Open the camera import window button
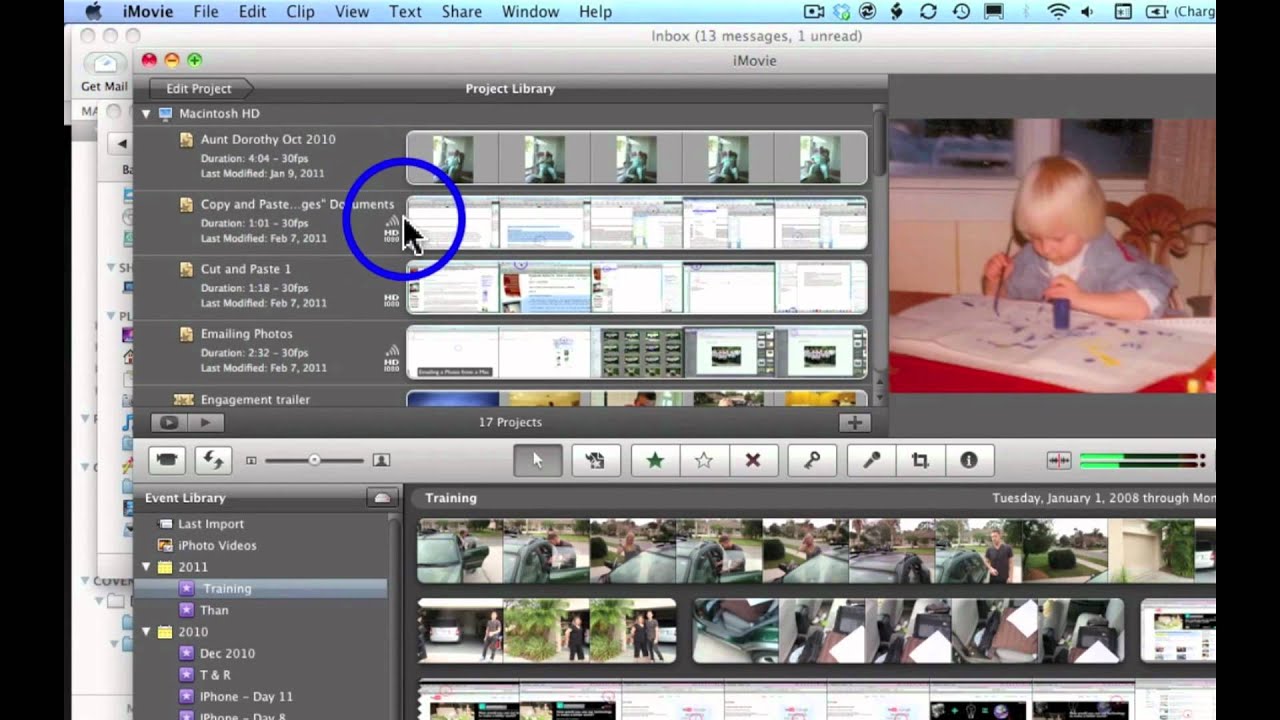The image size is (1280, 720). tap(167, 460)
